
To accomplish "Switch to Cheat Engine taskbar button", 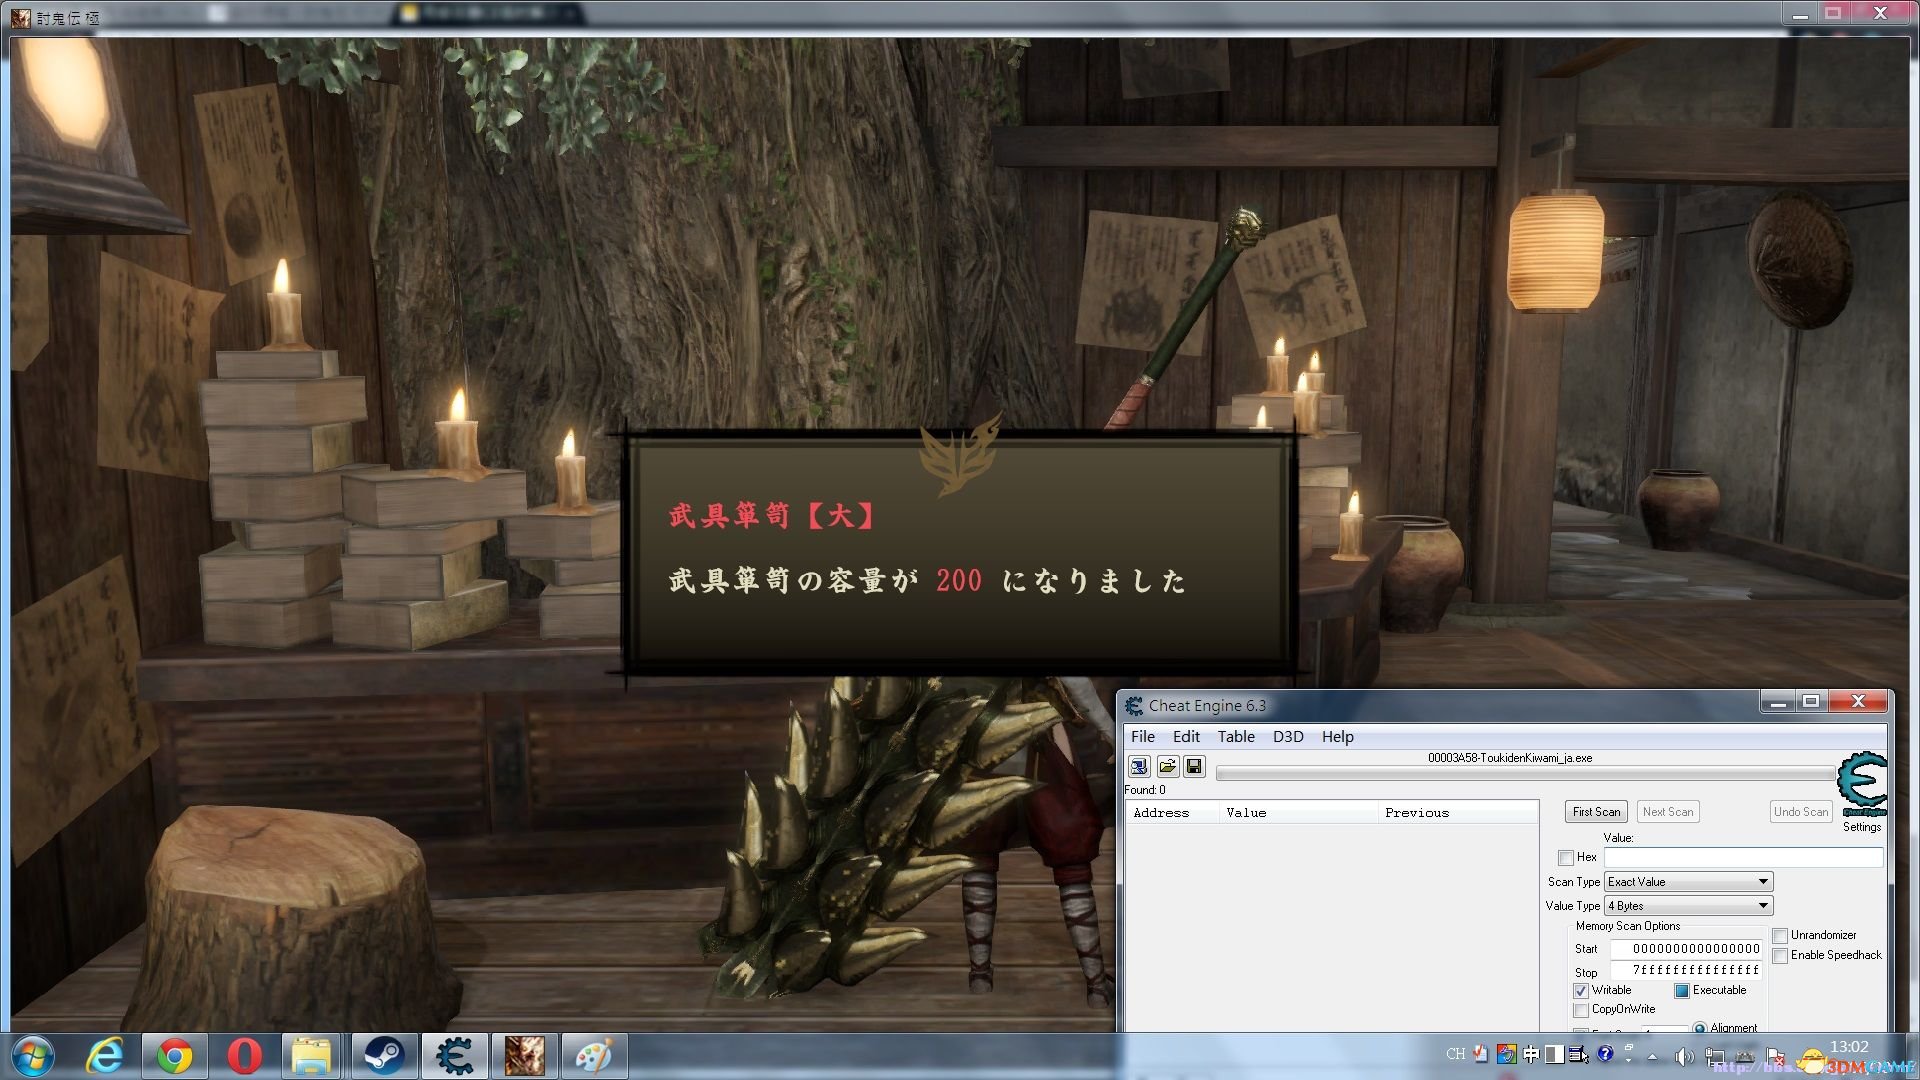I will pos(454,1056).
